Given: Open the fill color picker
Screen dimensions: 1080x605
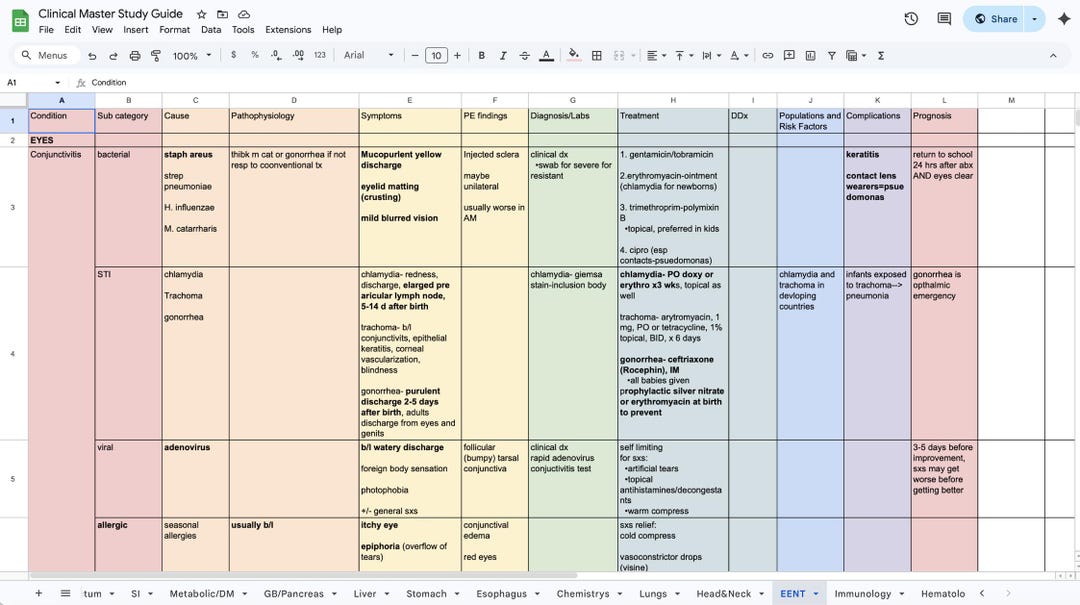Looking at the screenshot, I should (574, 56).
